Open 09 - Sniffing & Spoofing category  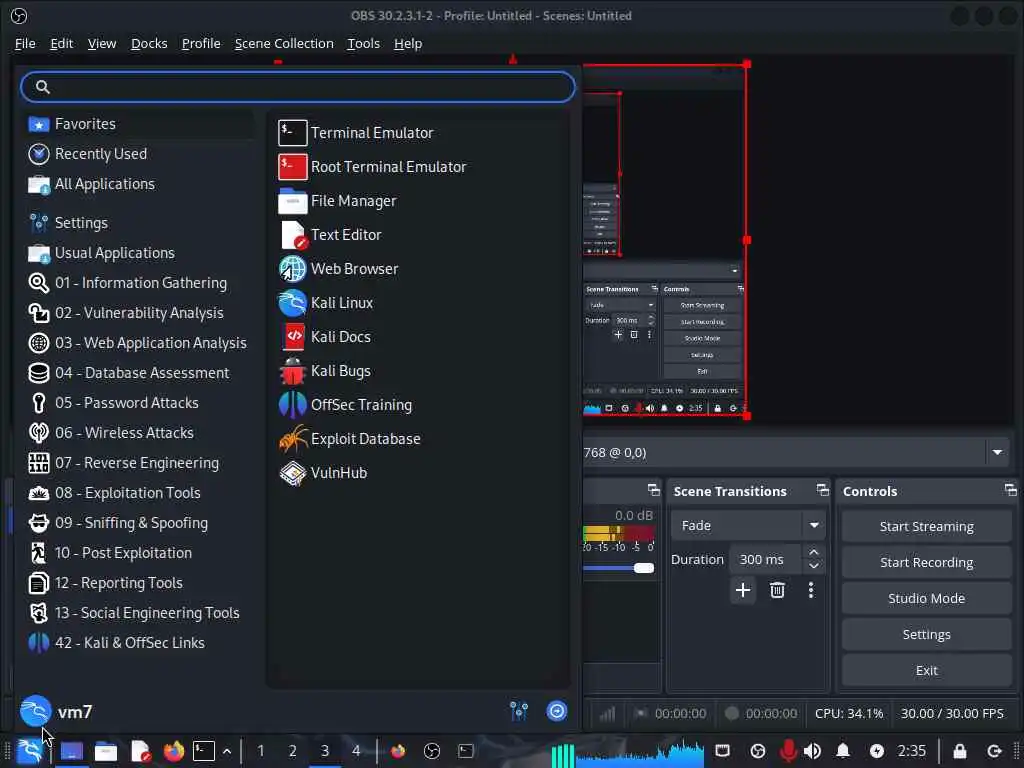click(138, 522)
